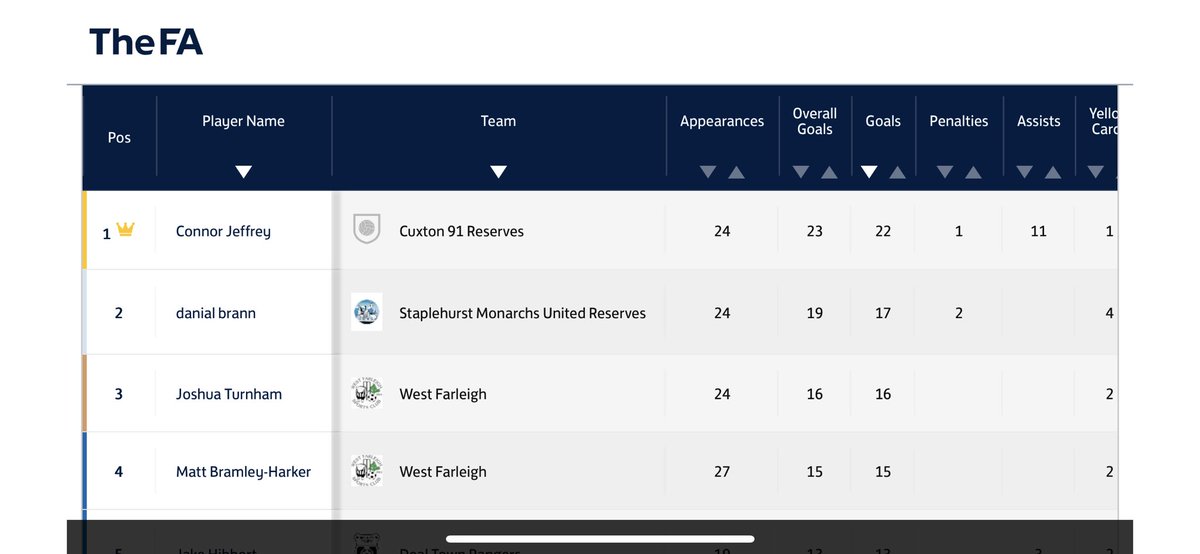Sort Appearances column ascending
This screenshot has width=1200, height=554.
(736, 172)
